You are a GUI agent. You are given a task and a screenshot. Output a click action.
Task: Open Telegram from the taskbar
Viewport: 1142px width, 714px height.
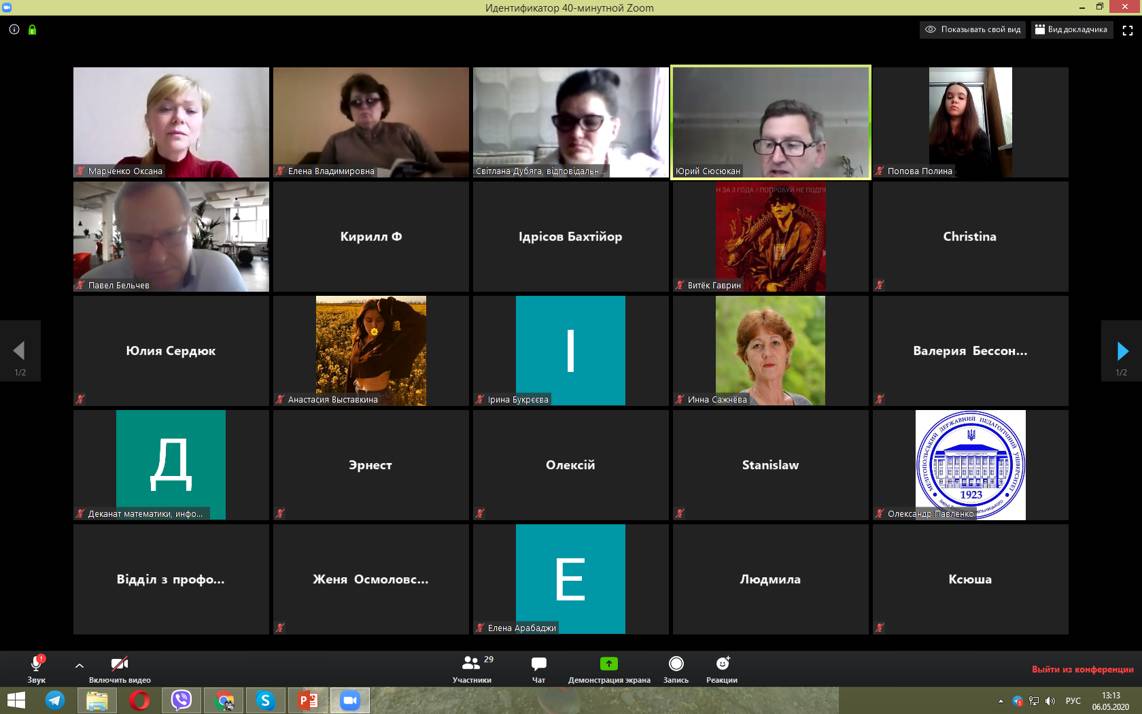point(55,700)
